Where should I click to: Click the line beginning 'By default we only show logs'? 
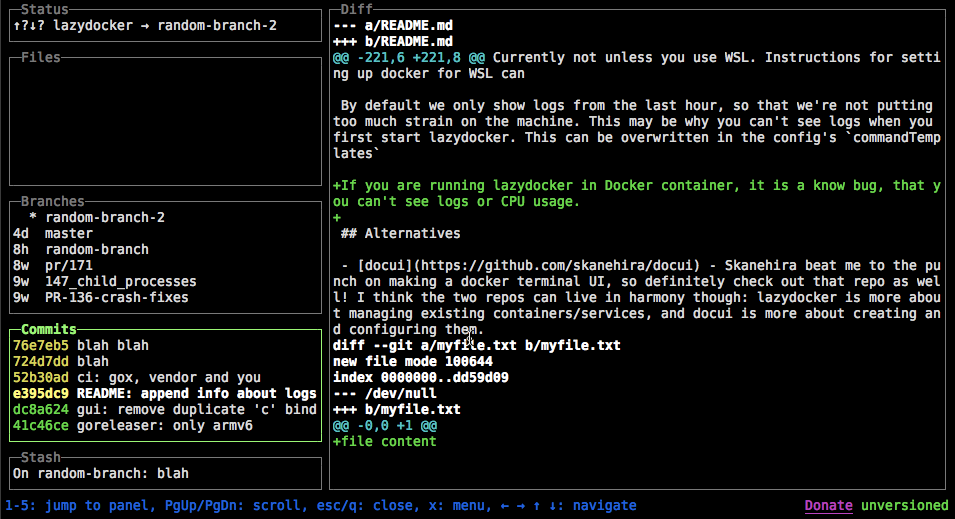point(636,129)
